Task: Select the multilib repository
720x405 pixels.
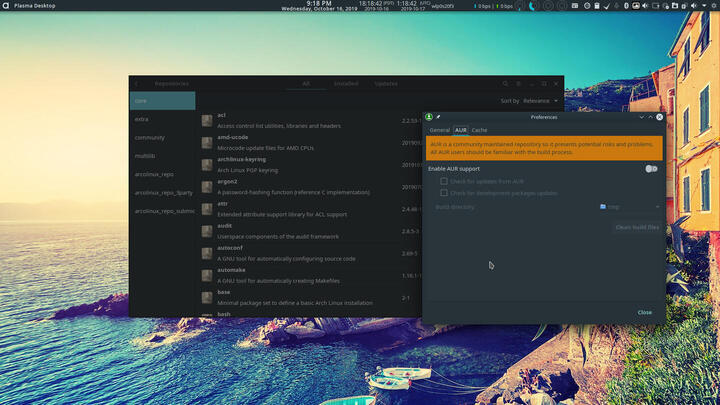Action: click(x=163, y=156)
